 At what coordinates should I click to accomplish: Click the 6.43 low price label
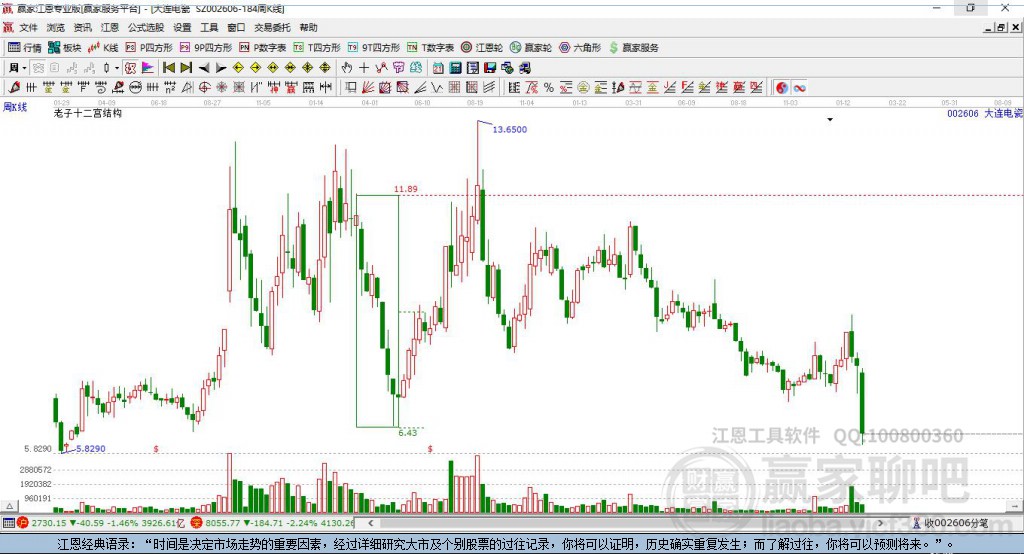408,432
